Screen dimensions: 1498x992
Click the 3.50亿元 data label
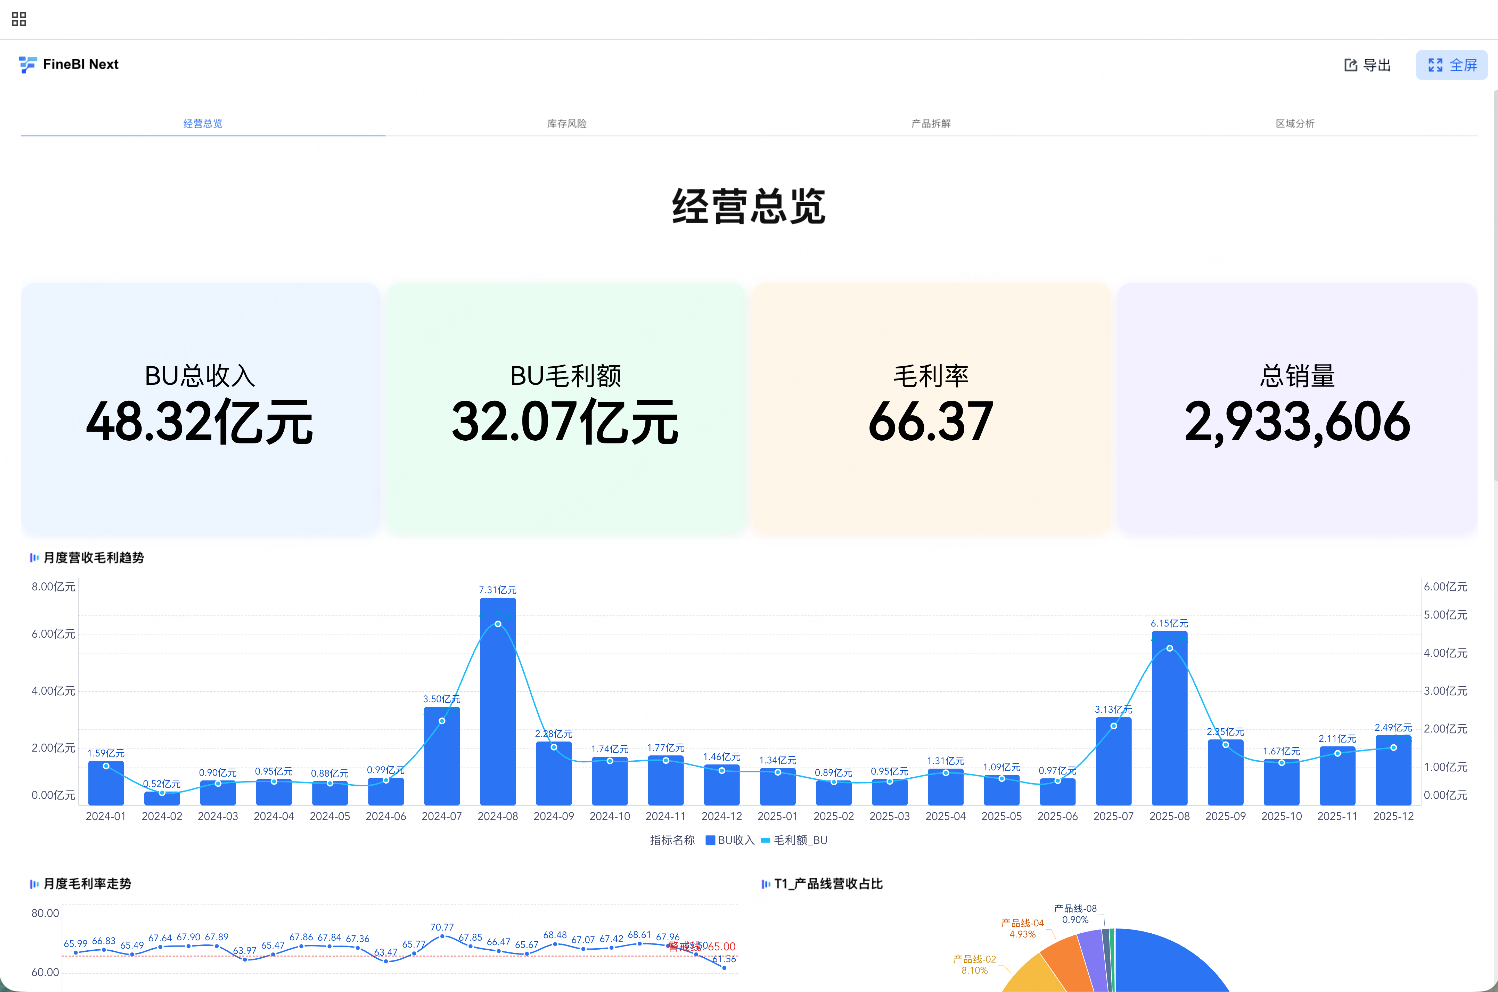[x=442, y=699]
